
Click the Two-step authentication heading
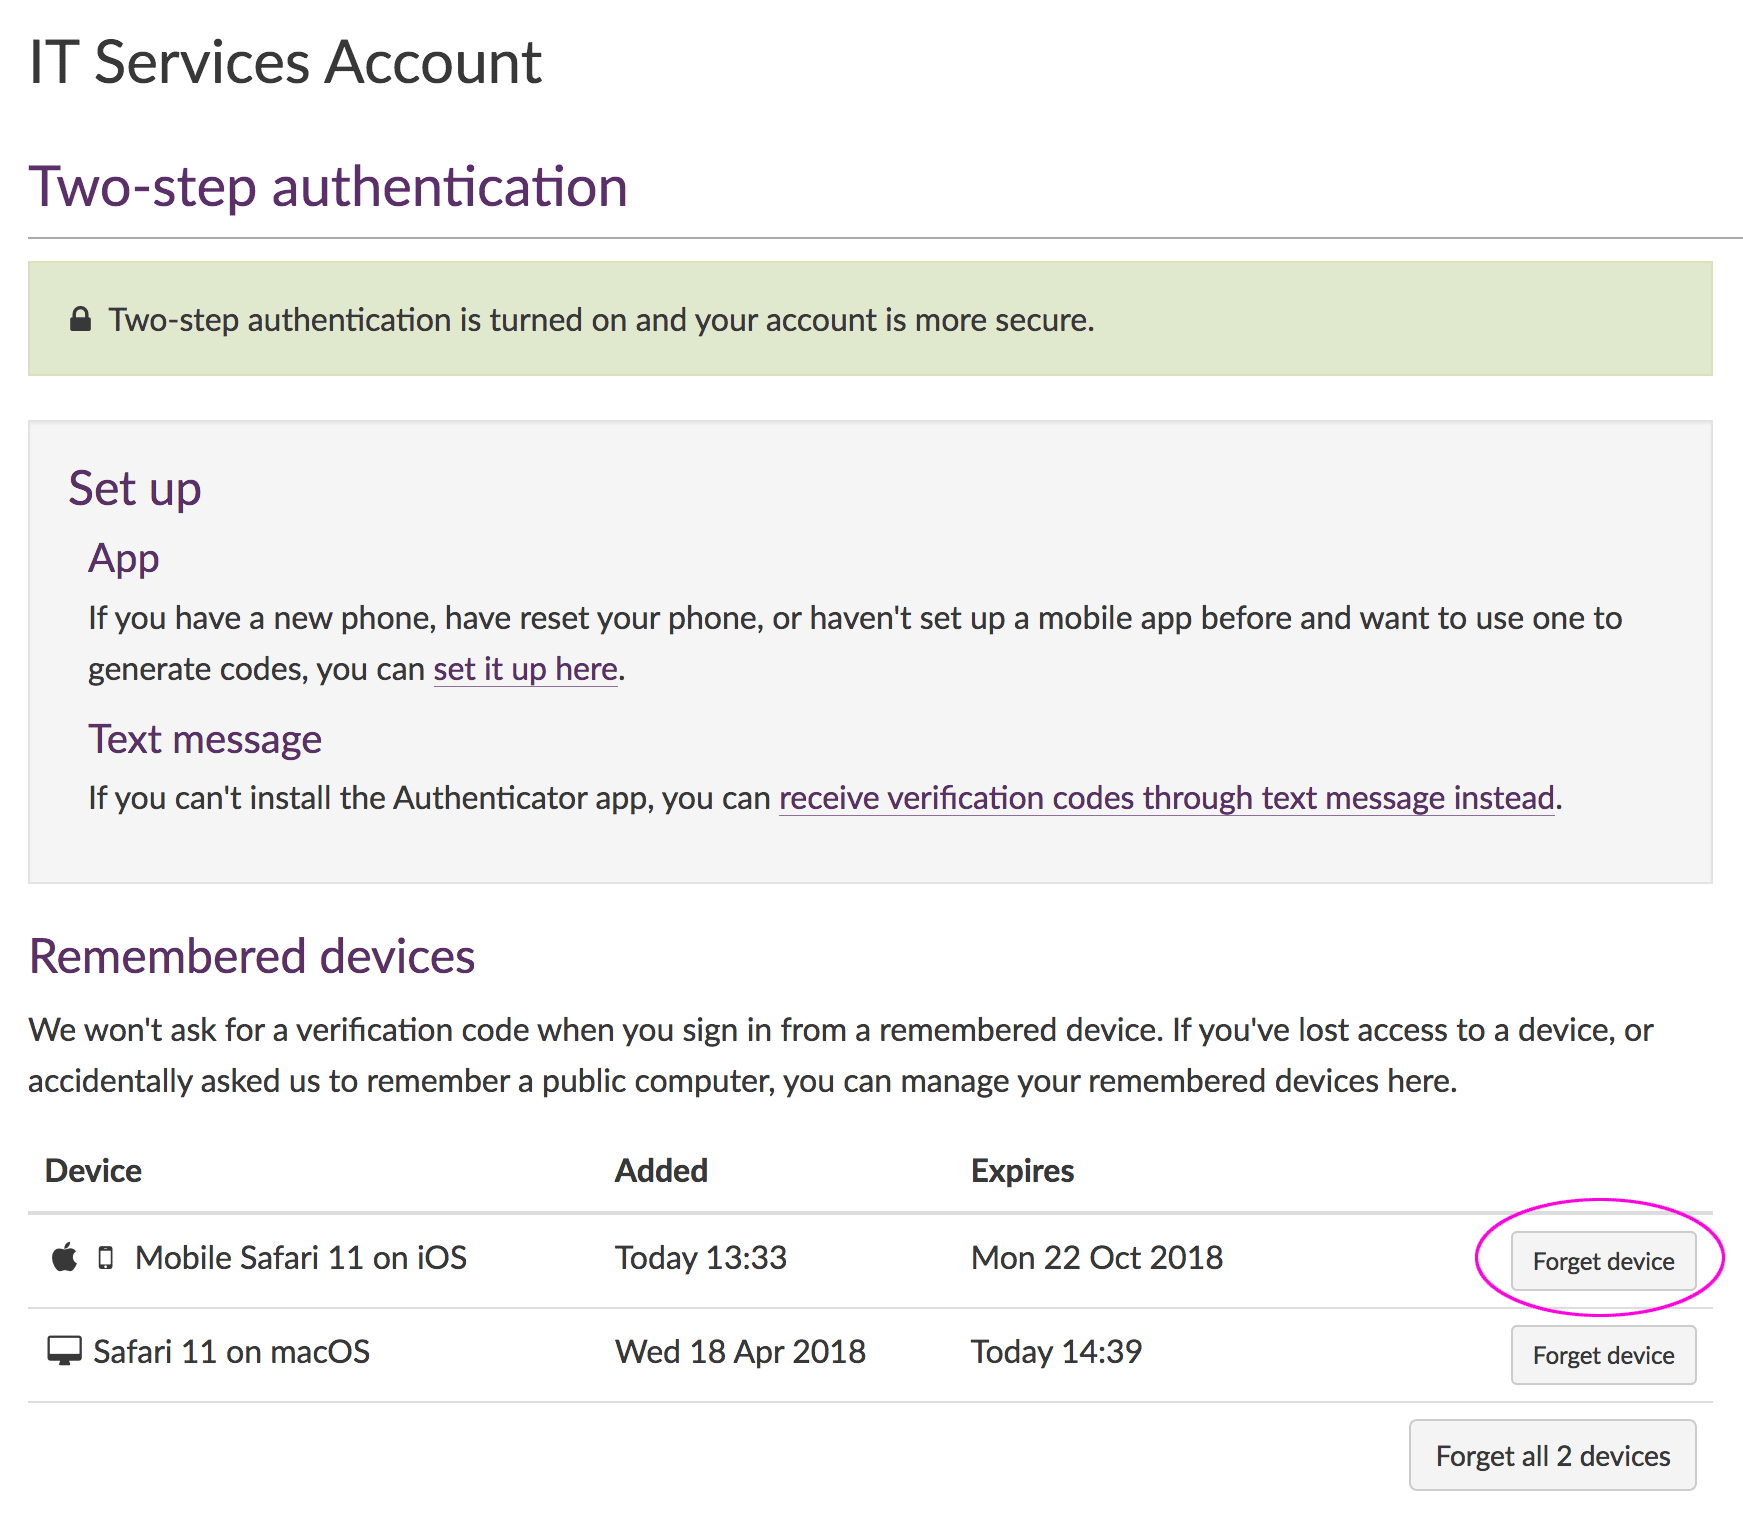click(328, 187)
